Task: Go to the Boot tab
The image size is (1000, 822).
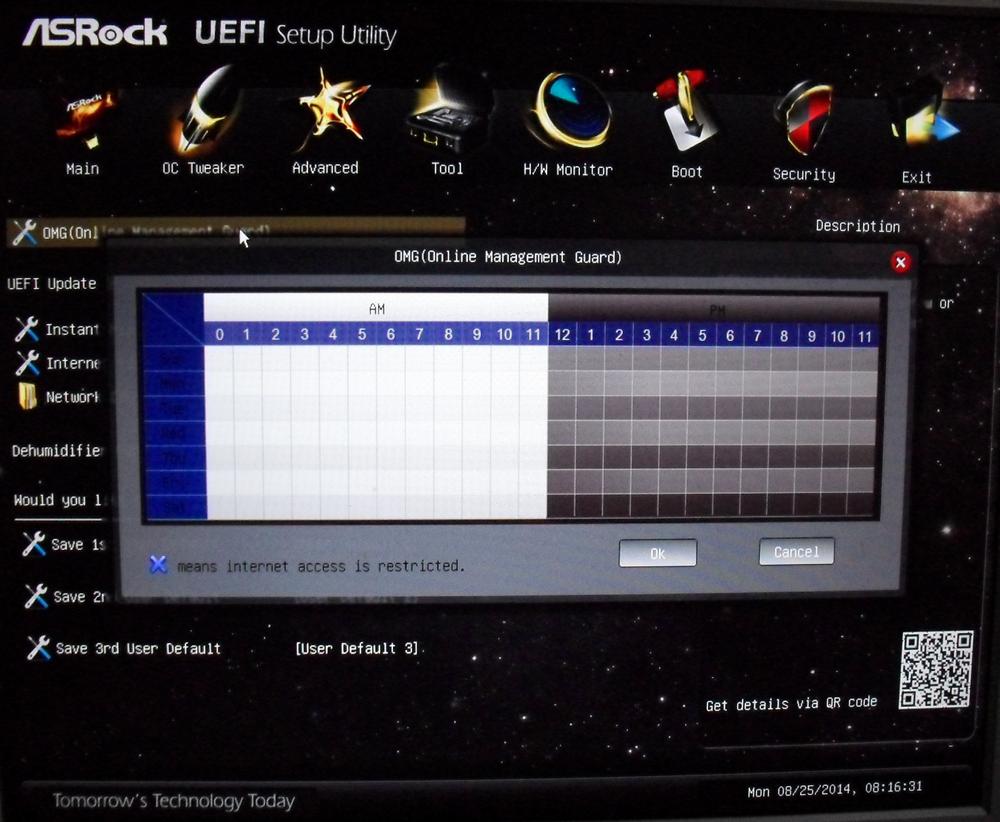Action: point(686,126)
